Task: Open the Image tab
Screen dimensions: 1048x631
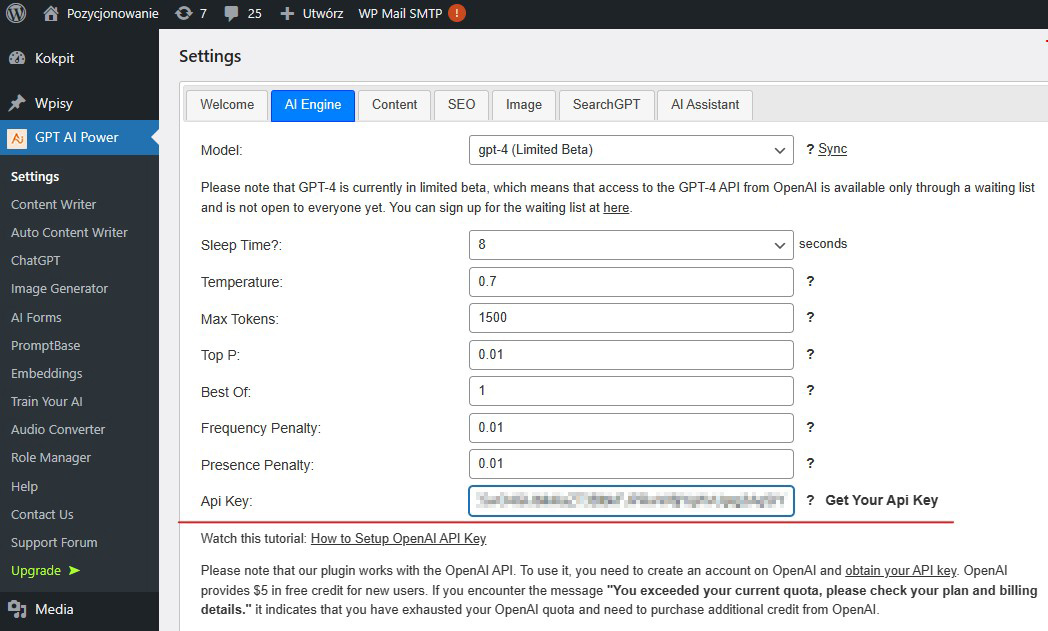Action: [x=523, y=105]
